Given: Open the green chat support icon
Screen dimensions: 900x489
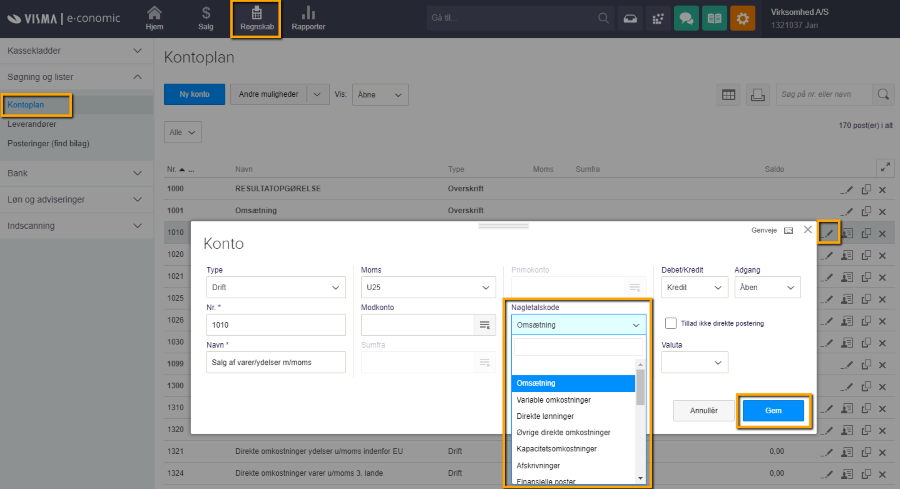Looking at the screenshot, I should coord(686,19).
